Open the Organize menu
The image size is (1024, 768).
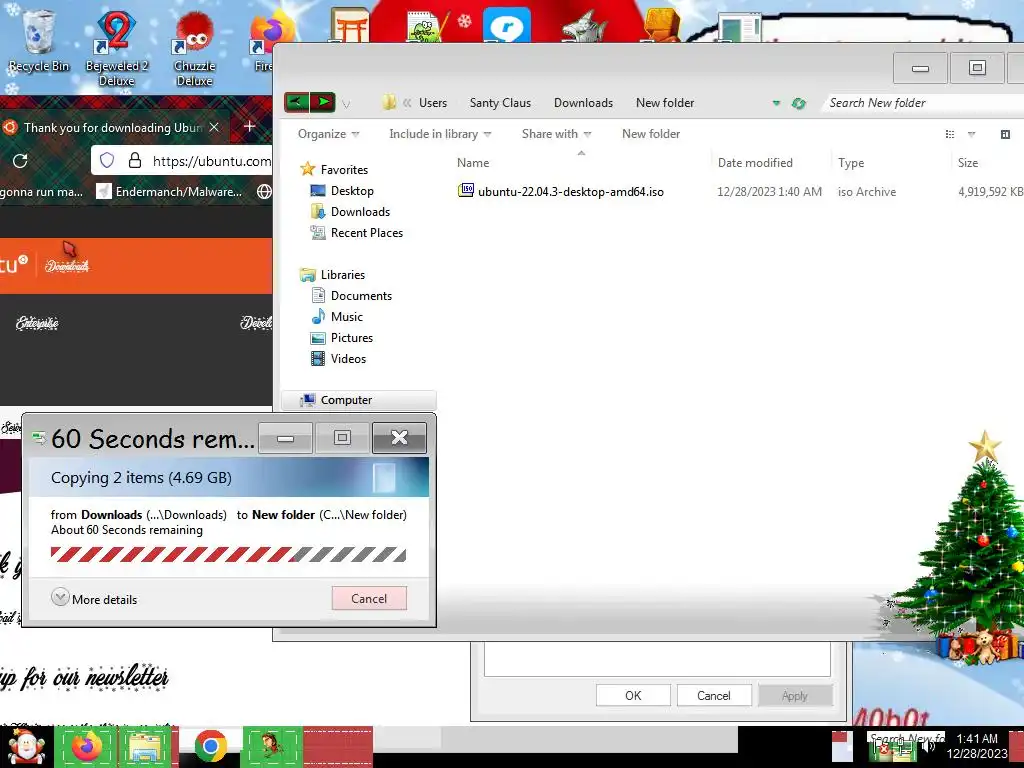coord(328,134)
